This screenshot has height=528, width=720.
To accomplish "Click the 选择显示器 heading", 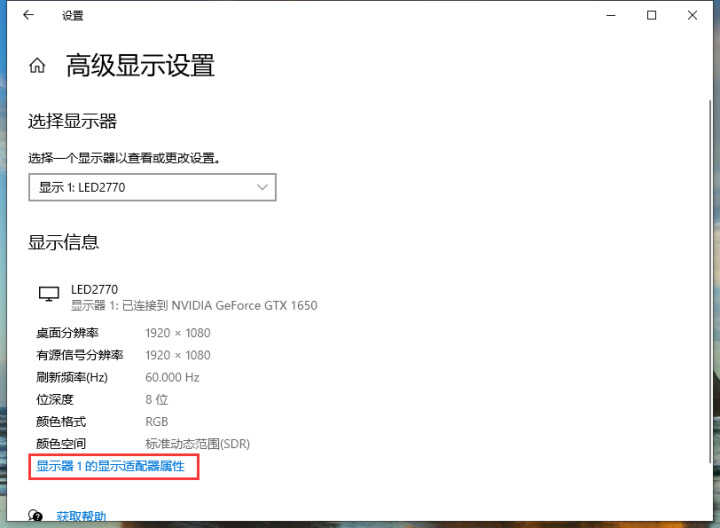I will [x=73, y=121].
